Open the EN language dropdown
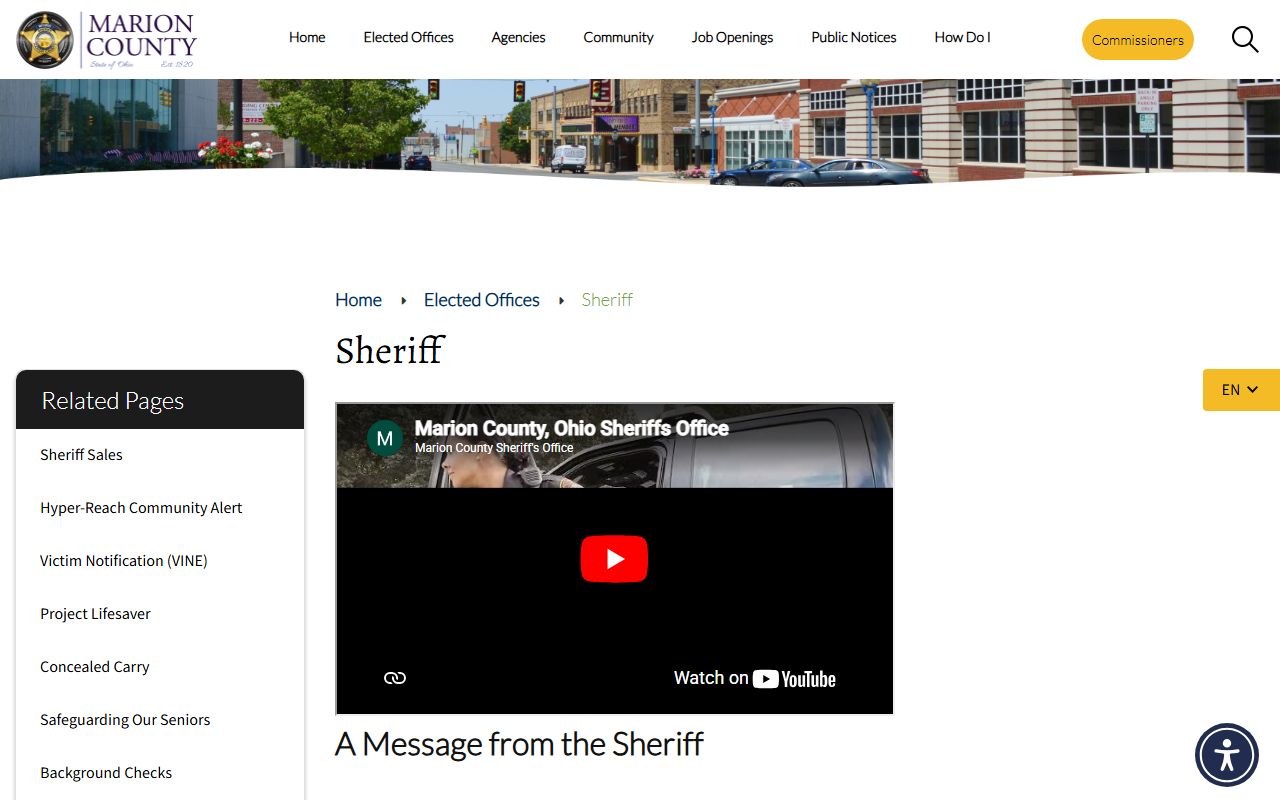Viewport: 1280px width, 800px height. [1241, 390]
